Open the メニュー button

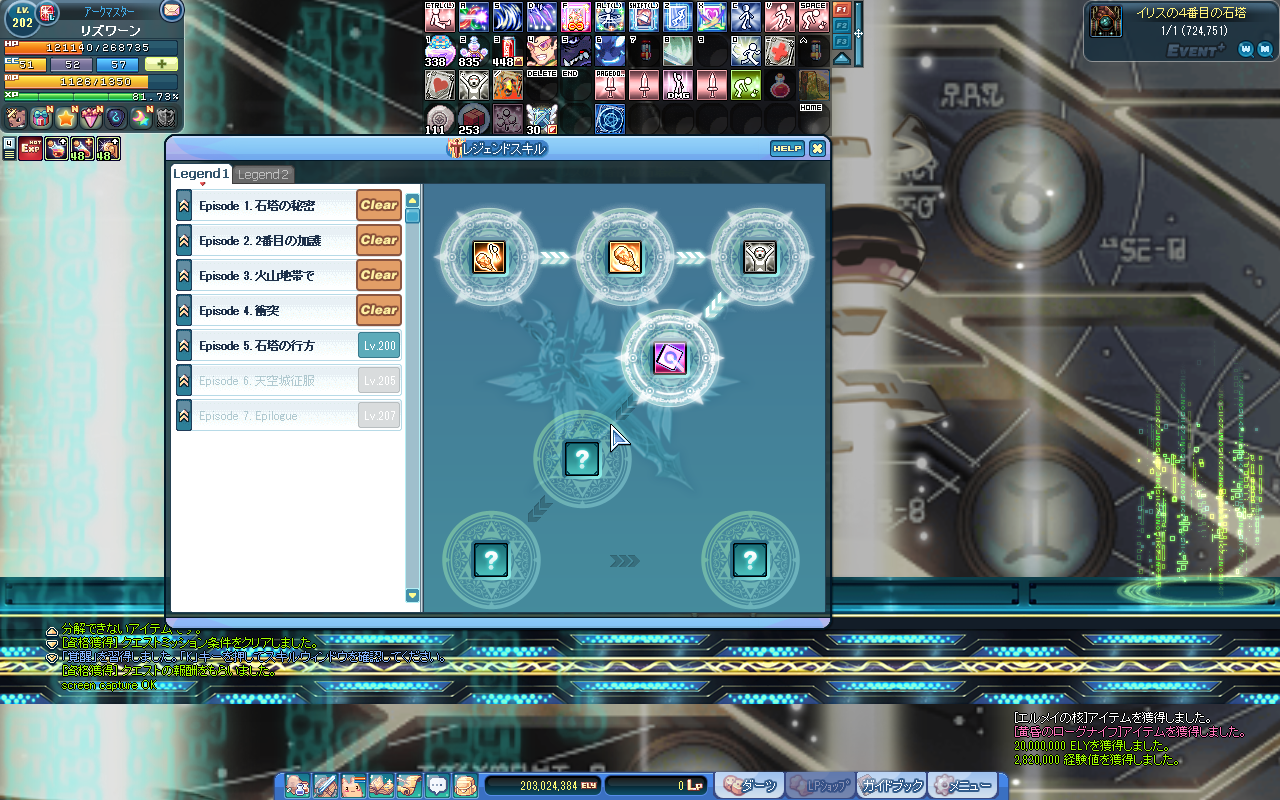(962, 785)
